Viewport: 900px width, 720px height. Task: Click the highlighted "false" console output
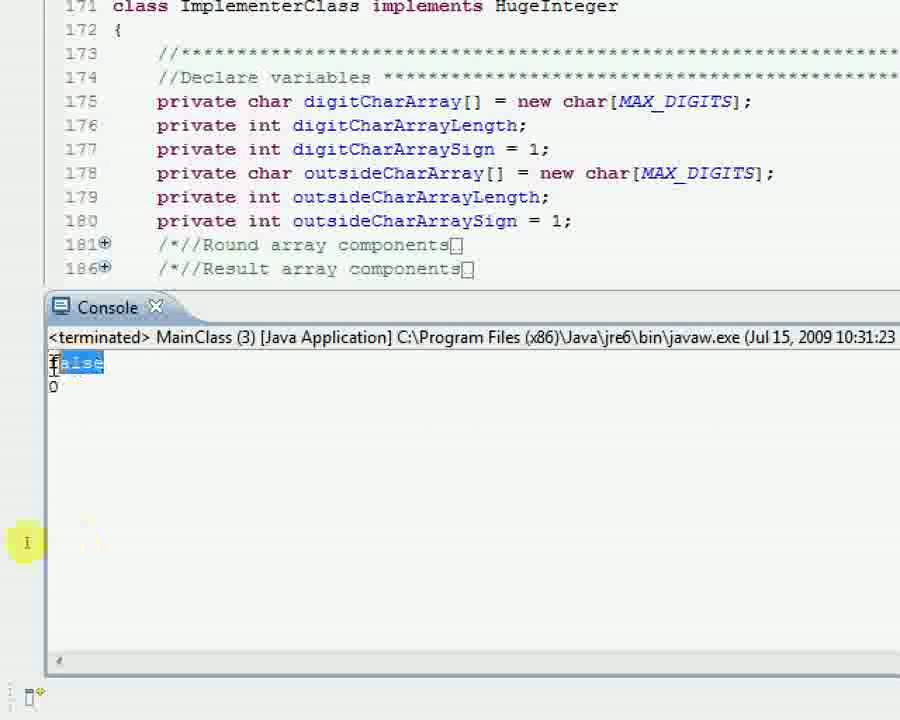pyautogui.click(x=77, y=363)
